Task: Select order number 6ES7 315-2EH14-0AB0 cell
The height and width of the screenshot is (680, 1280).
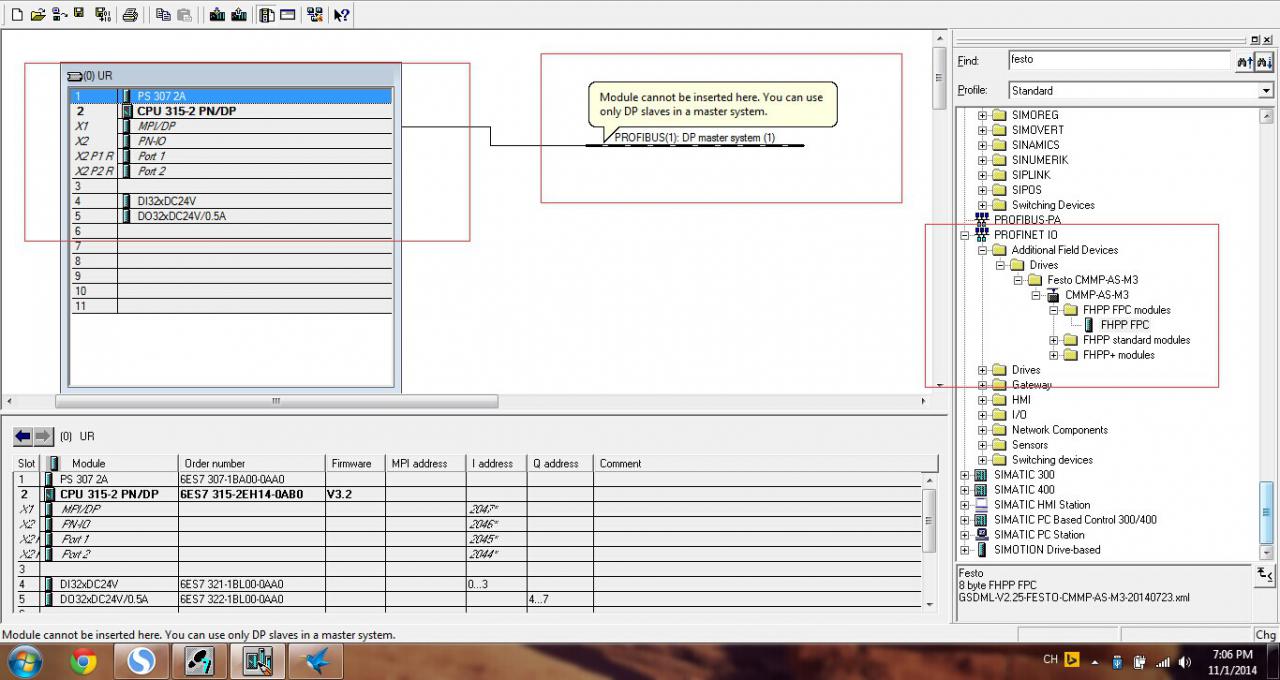Action: [x=251, y=494]
